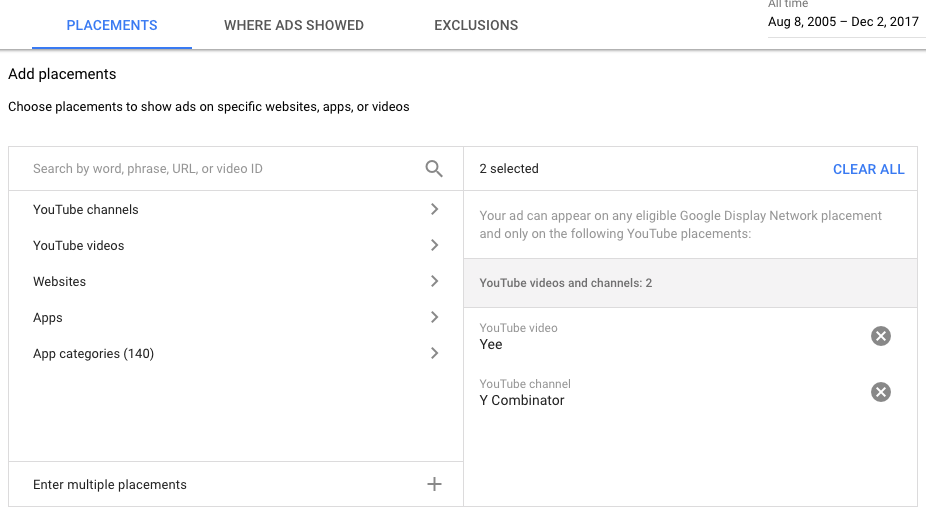Switch to the Placements tab
Image resolution: width=926 pixels, height=517 pixels.
coord(112,25)
